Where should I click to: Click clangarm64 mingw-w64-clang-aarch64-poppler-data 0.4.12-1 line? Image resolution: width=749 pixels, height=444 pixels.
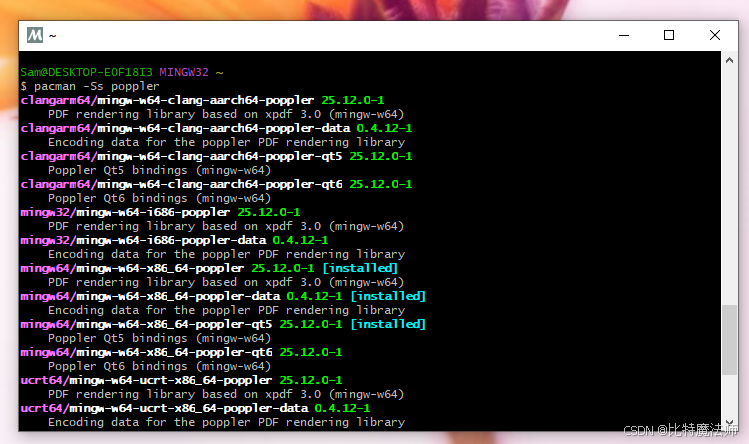click(x=216, y=128)
